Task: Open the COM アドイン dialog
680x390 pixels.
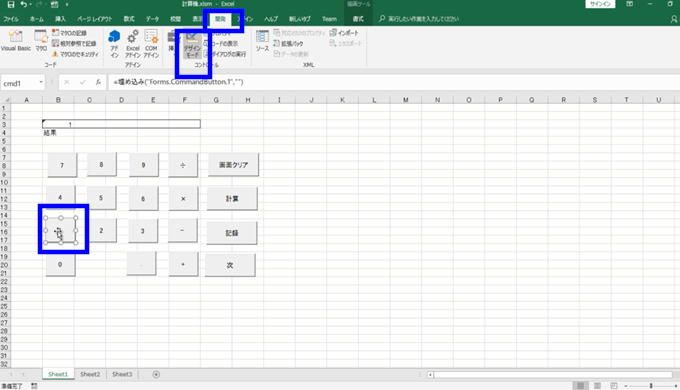Action: (151, 43)
